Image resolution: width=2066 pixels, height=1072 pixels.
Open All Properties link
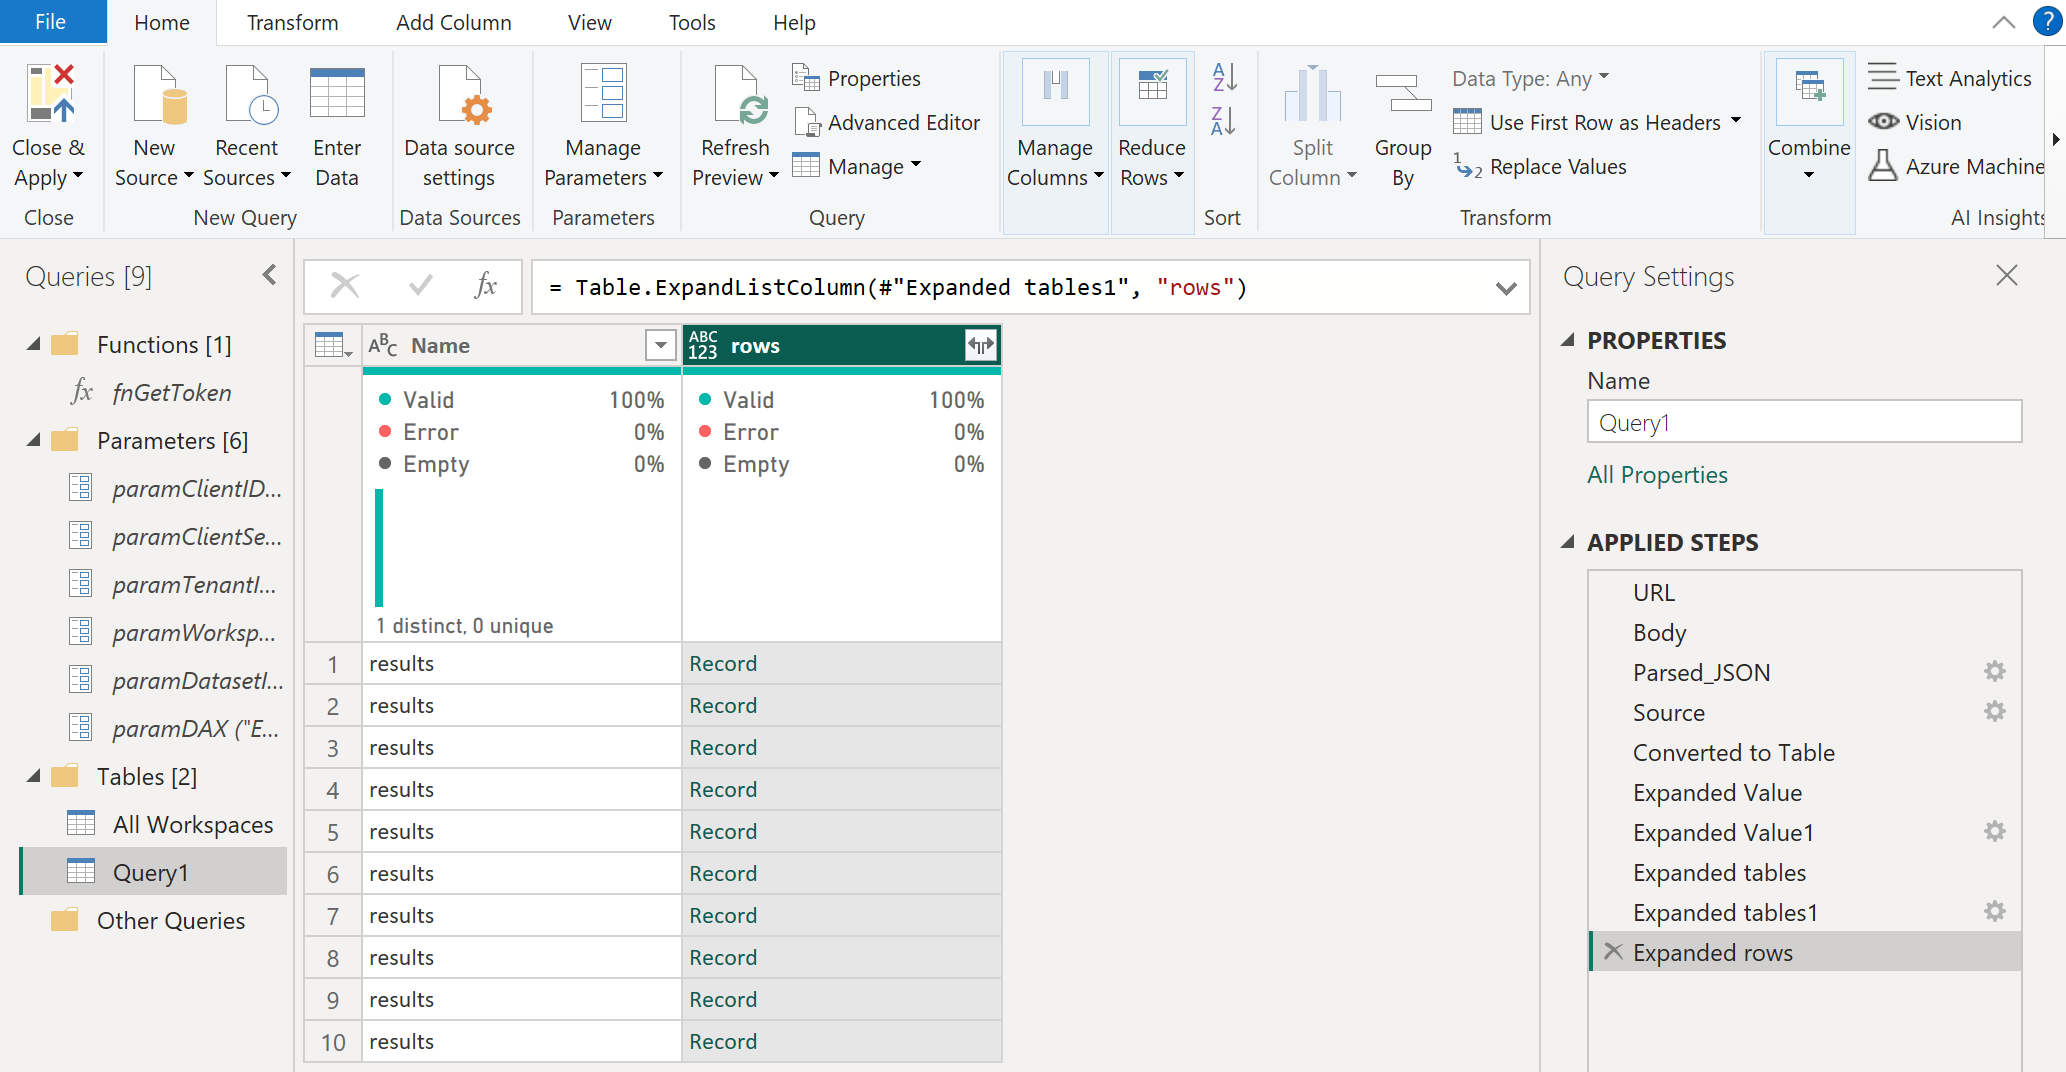click(x=1656, y=475)
